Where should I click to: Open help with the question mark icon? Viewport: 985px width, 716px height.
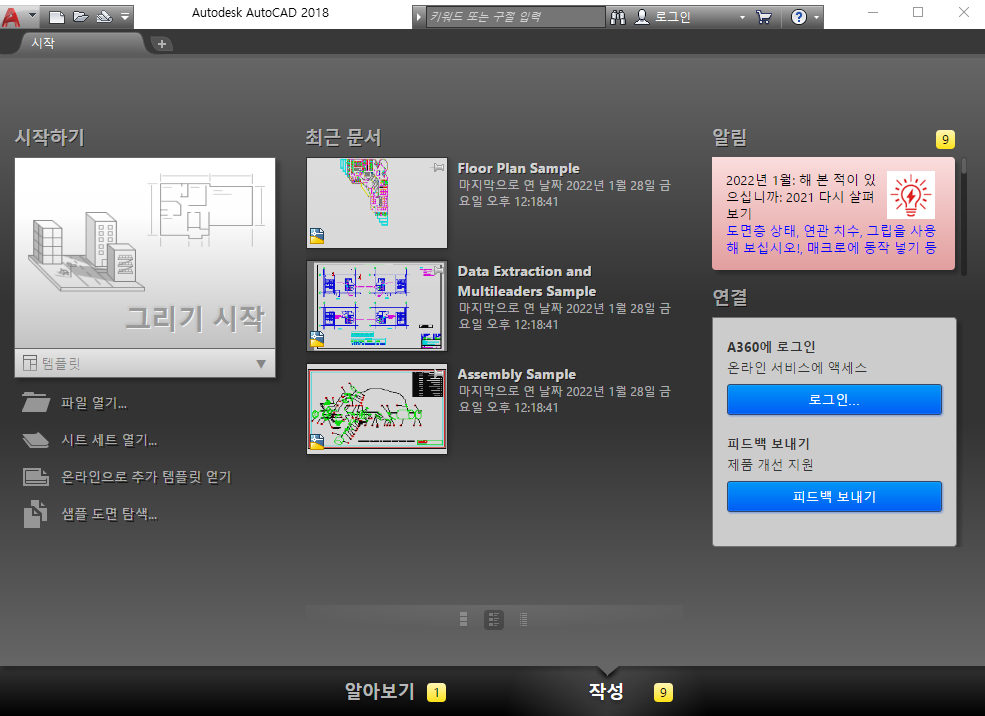pyautogui.click(x=798, y=17)
